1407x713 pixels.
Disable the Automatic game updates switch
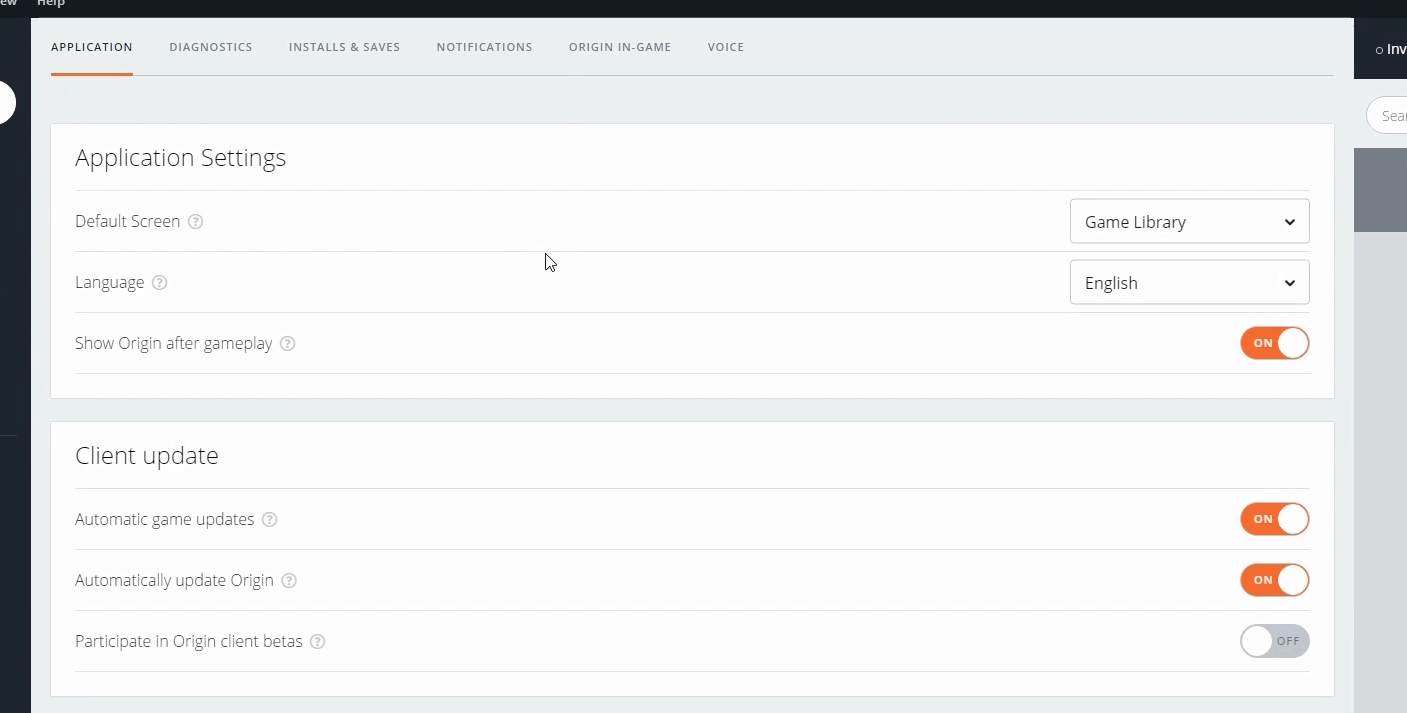click(1275, 519)
